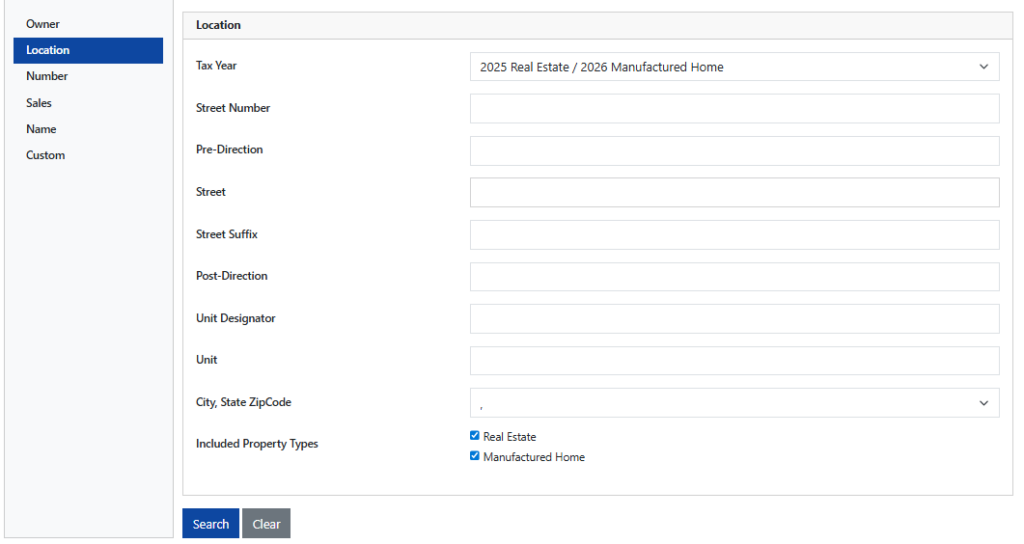The width and height of the screenshot is (1024, 544).
Task: Focus the Post-Direction text field
Action: coord(734,277)
